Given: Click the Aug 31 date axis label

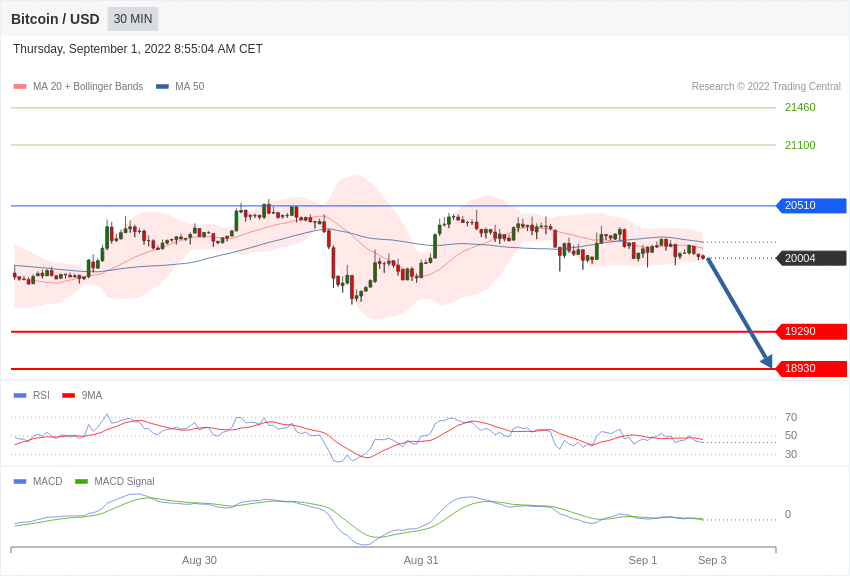Looking at the screenshot, I should click(421, 560).
